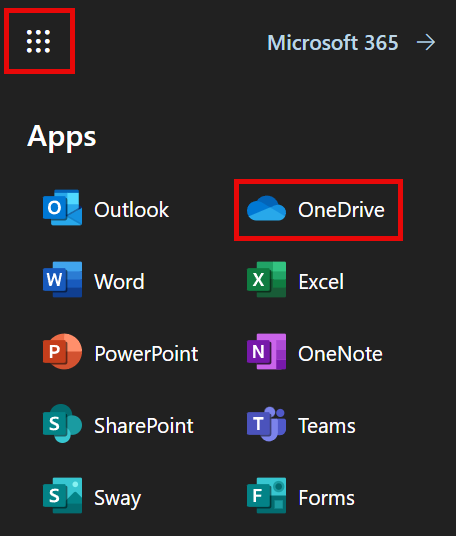Select the Teams text label

click(x=327, y=426)
